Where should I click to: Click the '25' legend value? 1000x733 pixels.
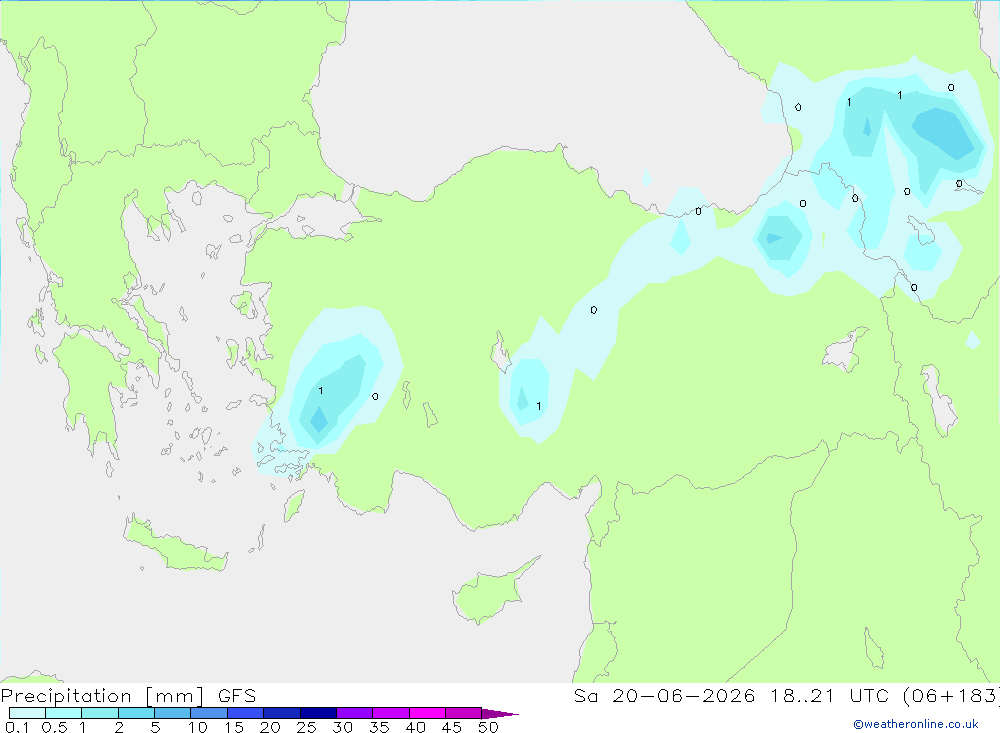click(306, 727)
